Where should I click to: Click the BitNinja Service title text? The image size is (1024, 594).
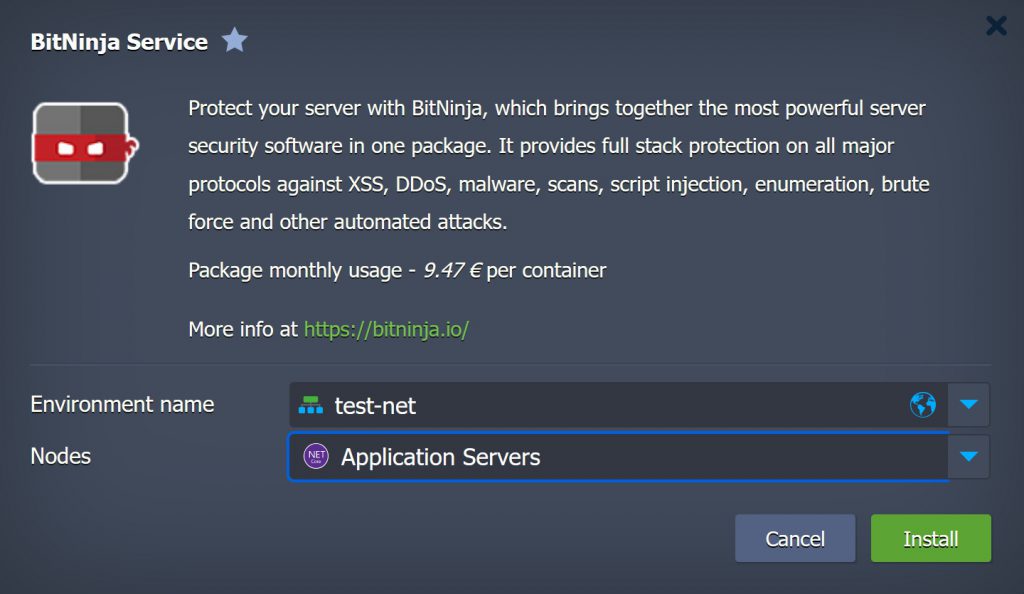(119, 42)
